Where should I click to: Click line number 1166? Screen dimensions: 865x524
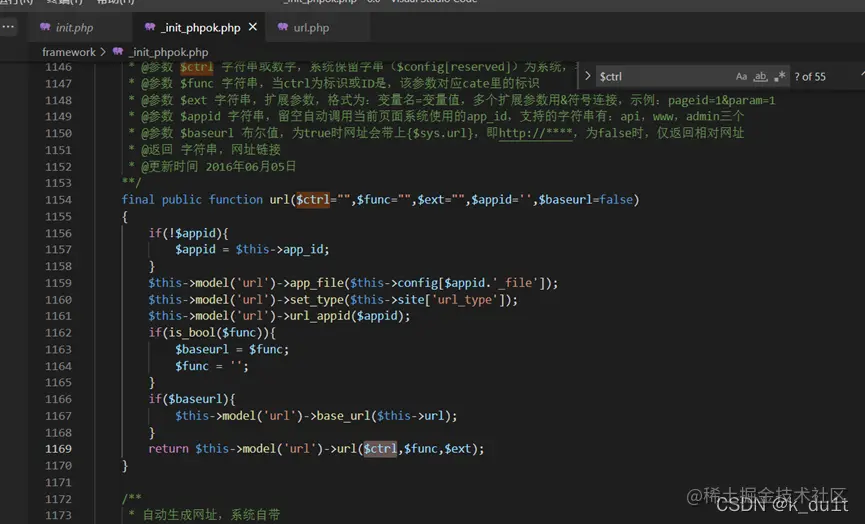pos(58,399)
